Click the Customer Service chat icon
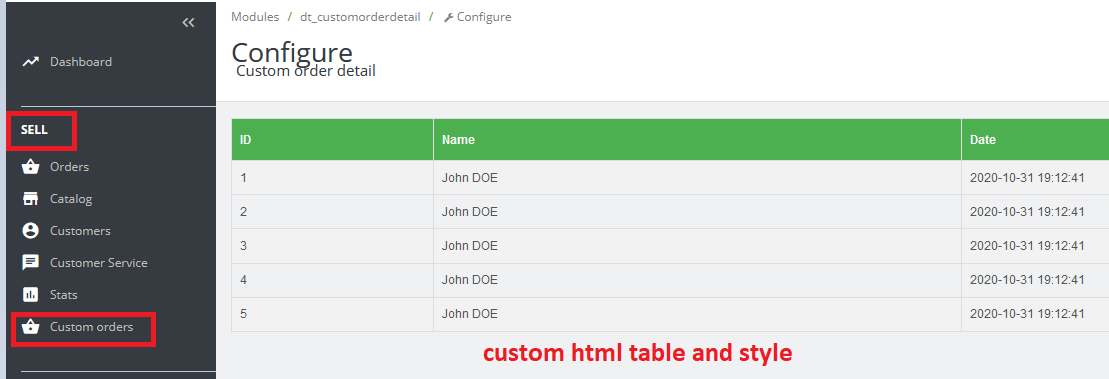The image size is (1109, 379). (30, 263)
